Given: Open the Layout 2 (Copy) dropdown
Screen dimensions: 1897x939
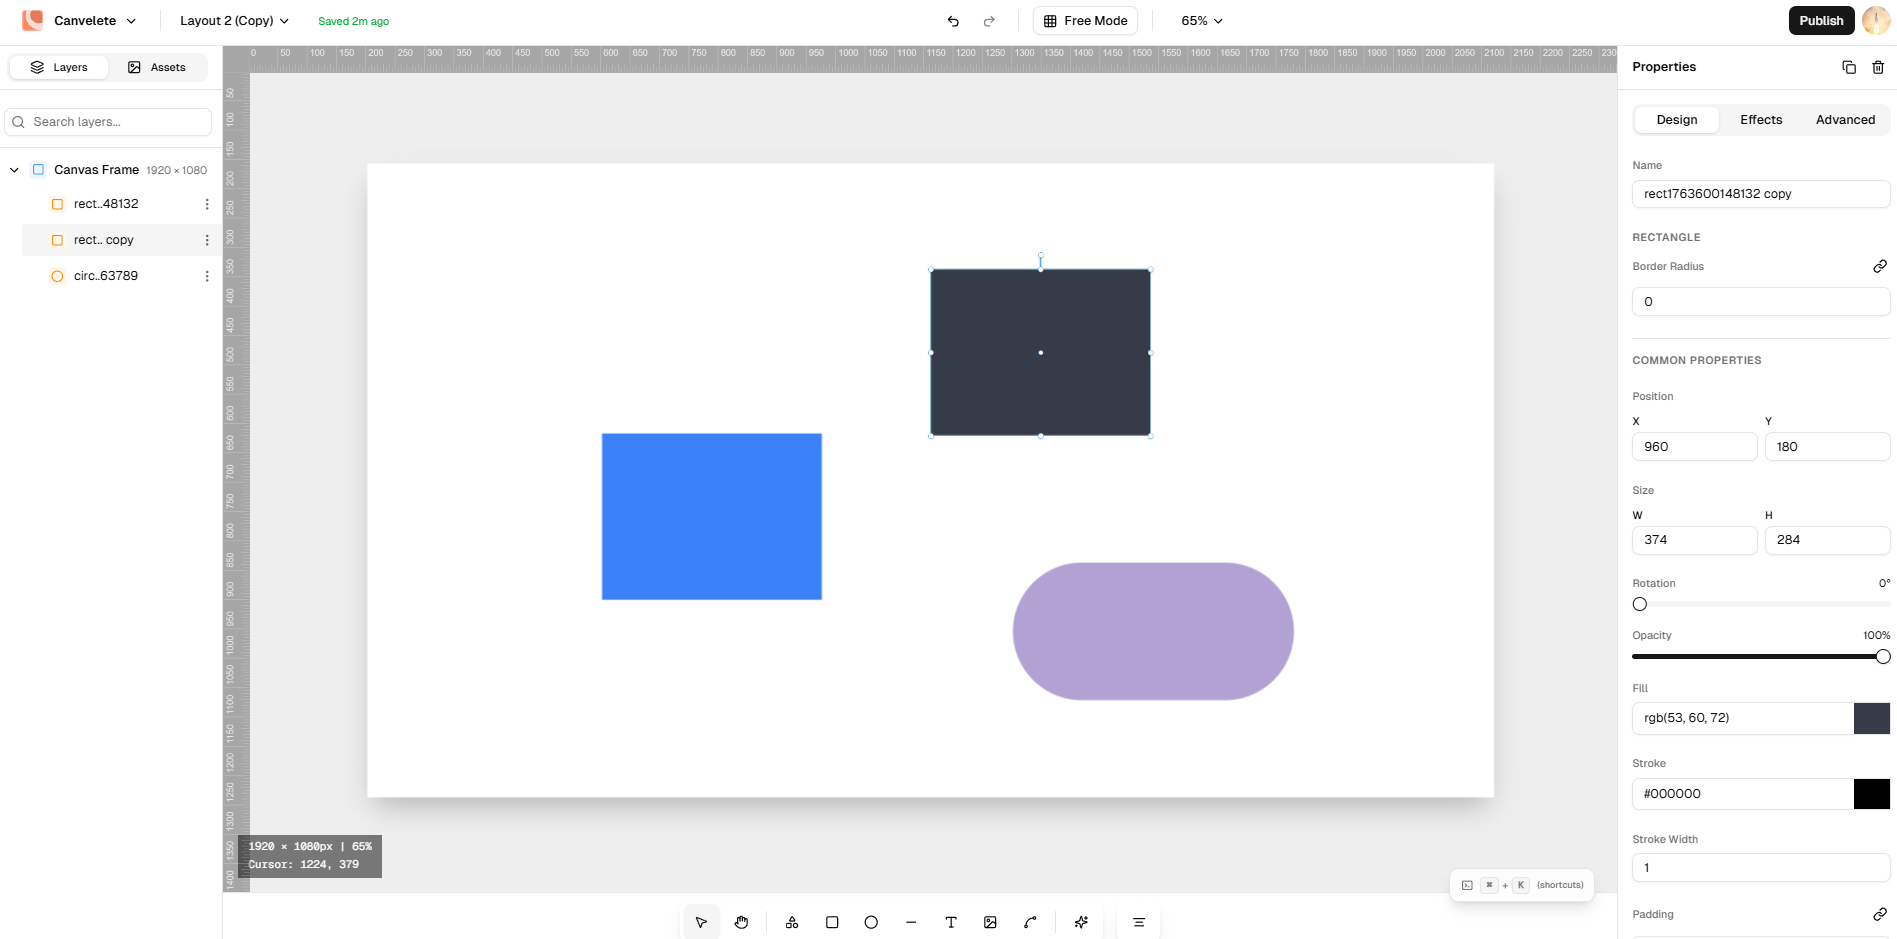Looking at the screenshot, I should click(234, 21).
